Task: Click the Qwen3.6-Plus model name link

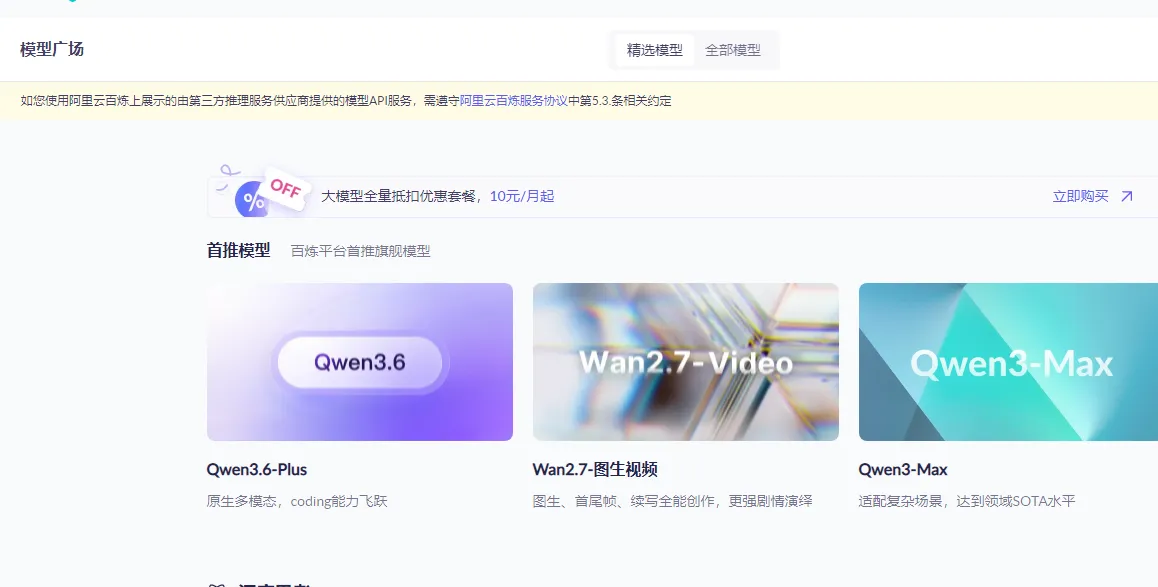Action: [x=255, y=469]
